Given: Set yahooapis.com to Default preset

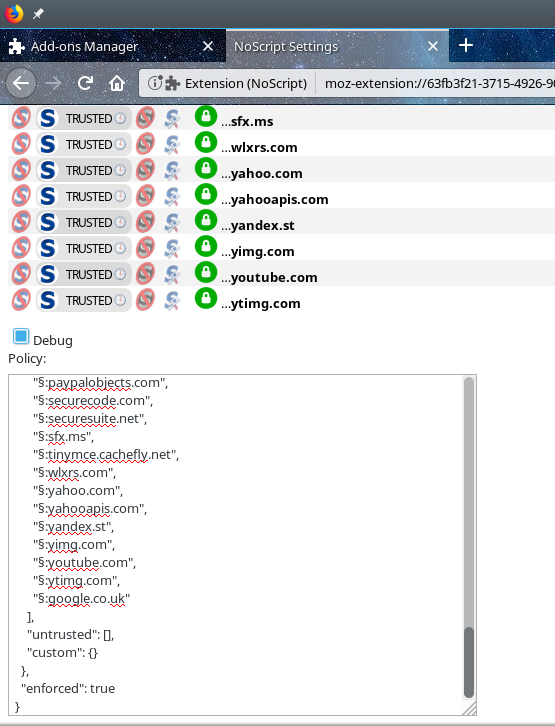Looking at the screenshot, I should click(21, 196).
